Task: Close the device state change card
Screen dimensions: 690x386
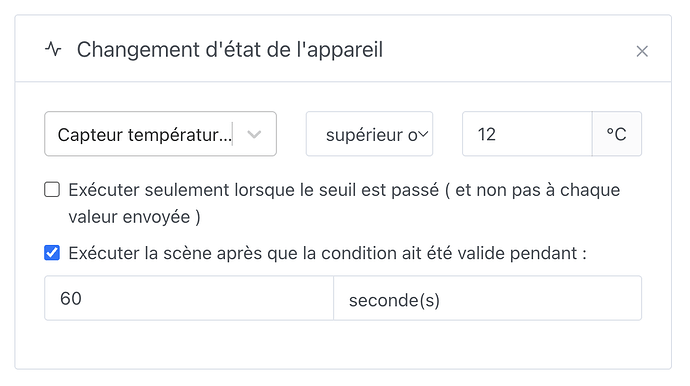Action: click(x=642, y=51)
